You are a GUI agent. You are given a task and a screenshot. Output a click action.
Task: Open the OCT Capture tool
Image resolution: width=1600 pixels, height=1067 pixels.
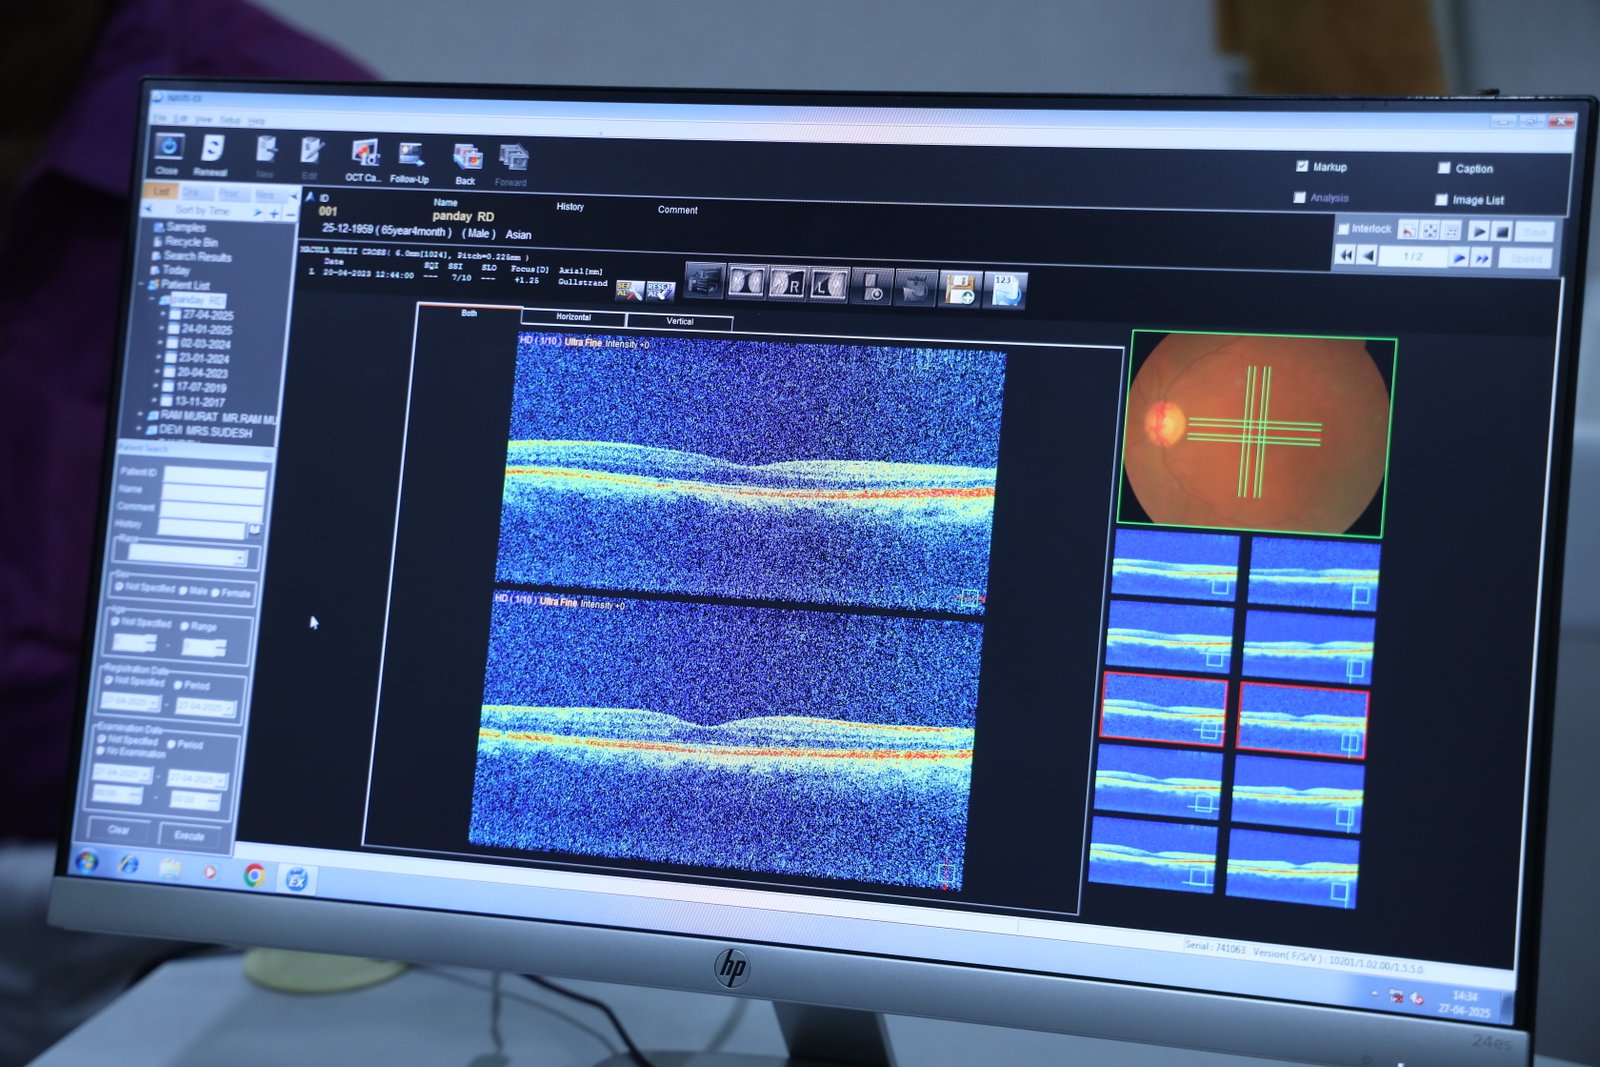[364, 156]
